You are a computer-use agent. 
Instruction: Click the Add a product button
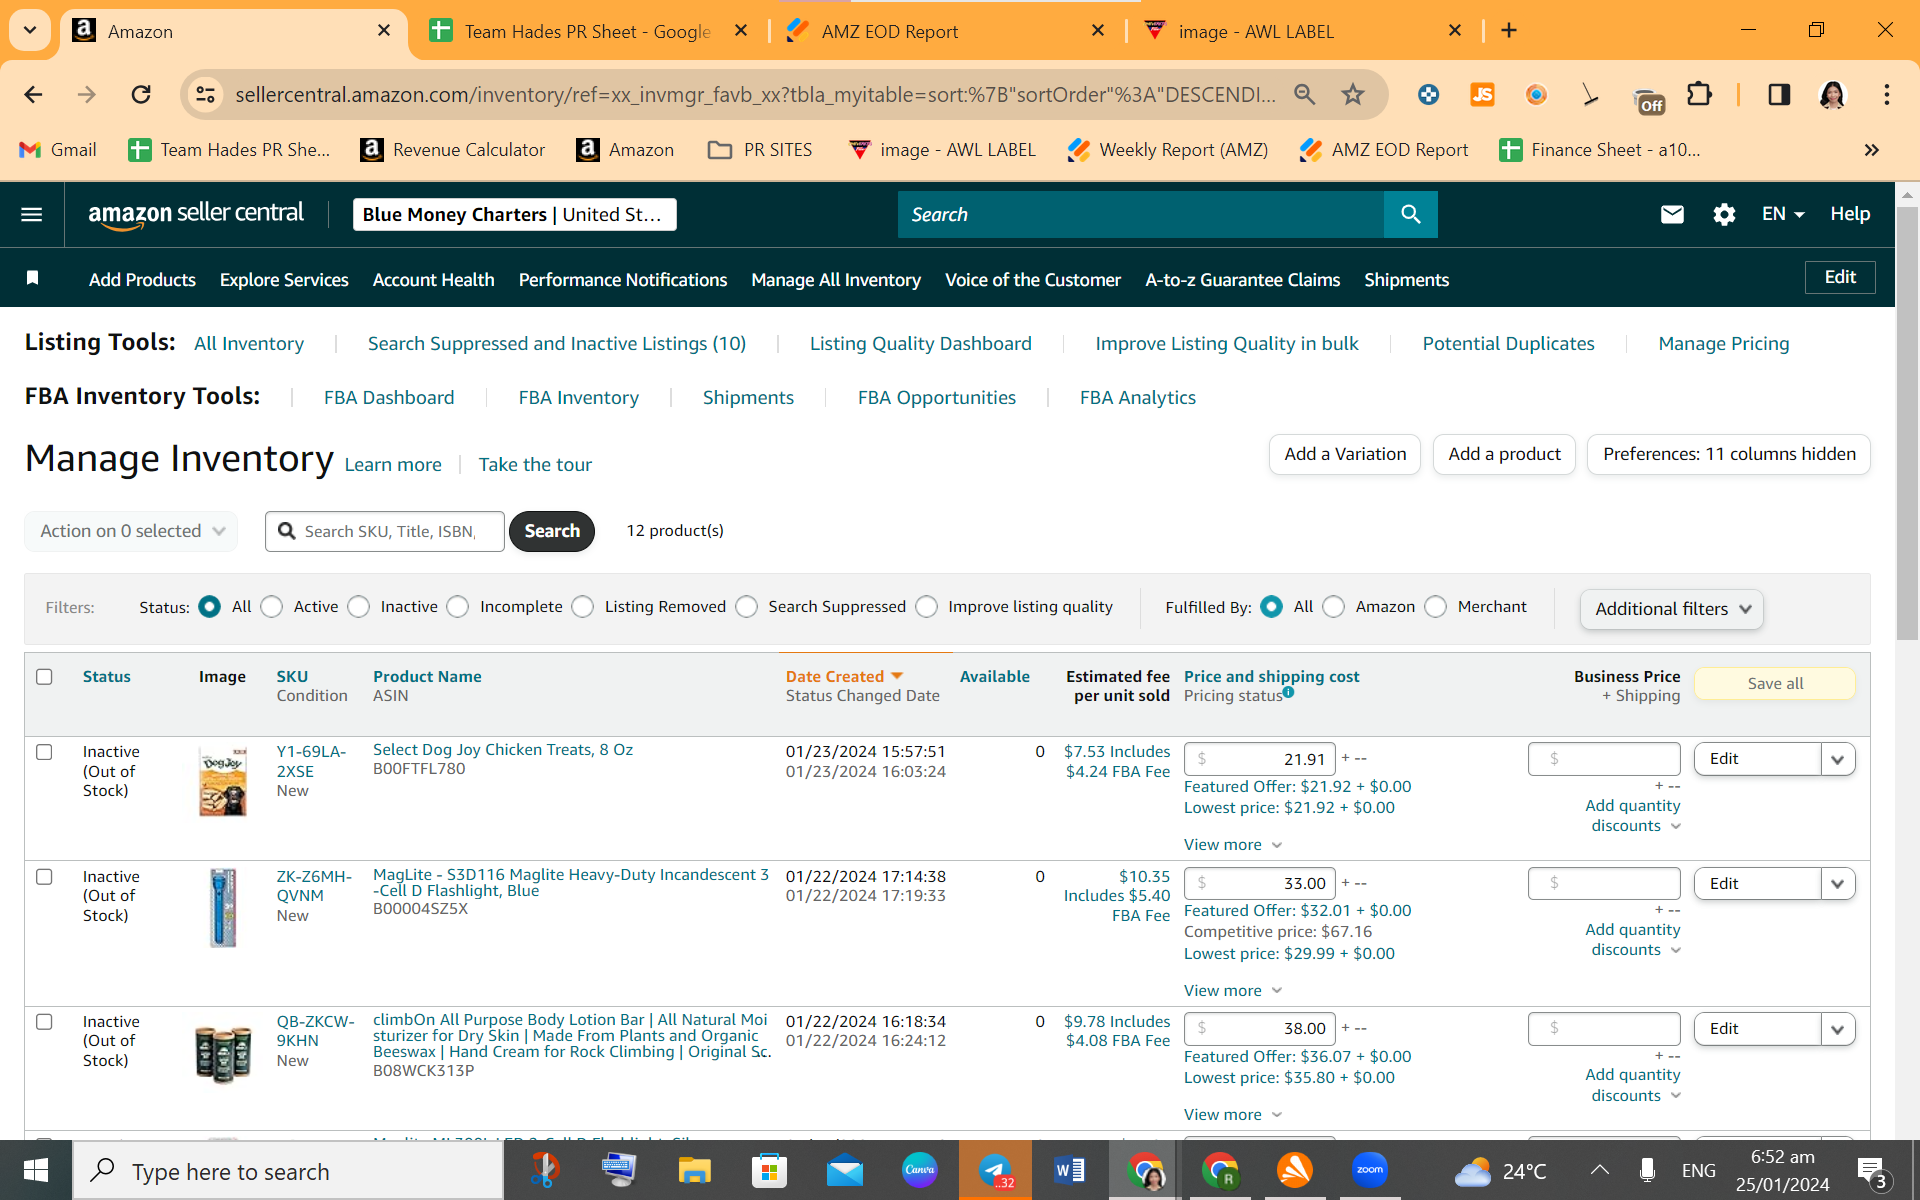pyautogui.click(x=1504, y=454)
